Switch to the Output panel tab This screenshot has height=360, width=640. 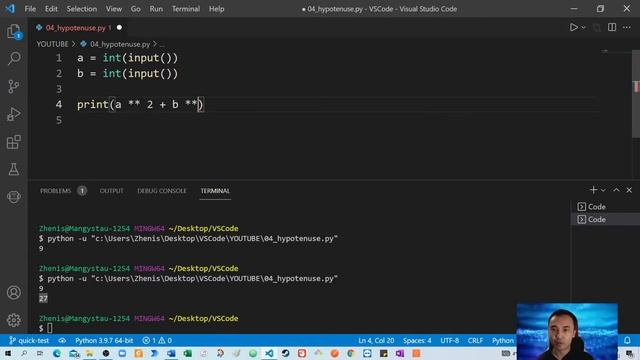pos(111,191)
